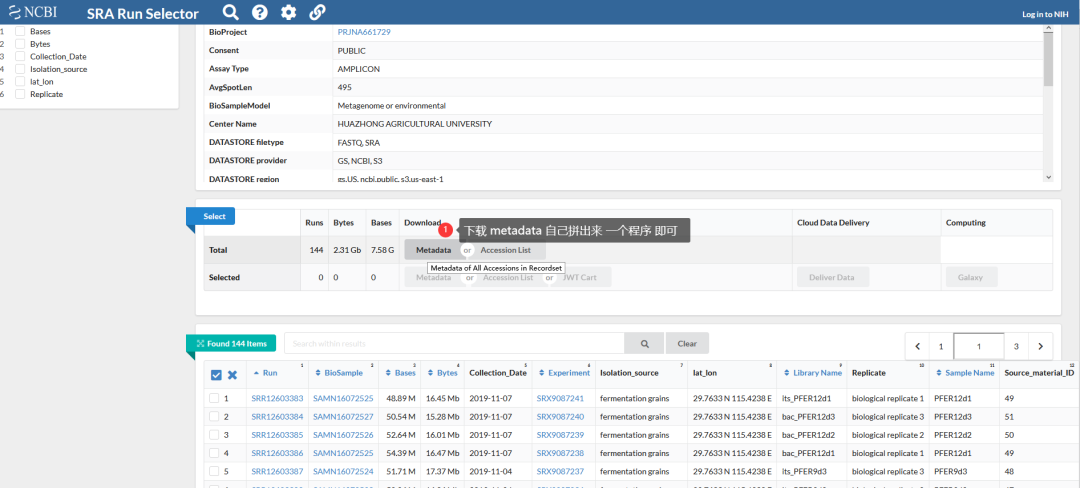Click the Isolation_source column header
This screenshot has width=1080, height=488.
[x=630, y=372]
